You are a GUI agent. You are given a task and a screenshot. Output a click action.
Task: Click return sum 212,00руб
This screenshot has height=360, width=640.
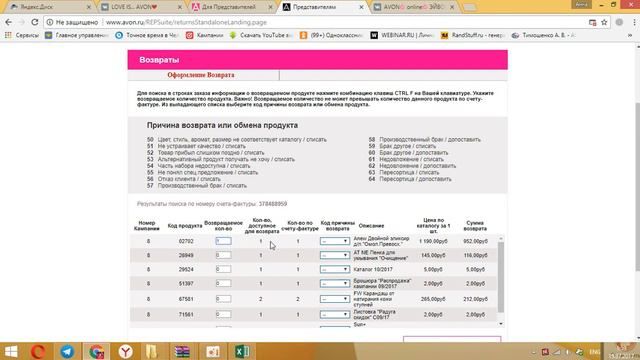[x=475, y=299]
